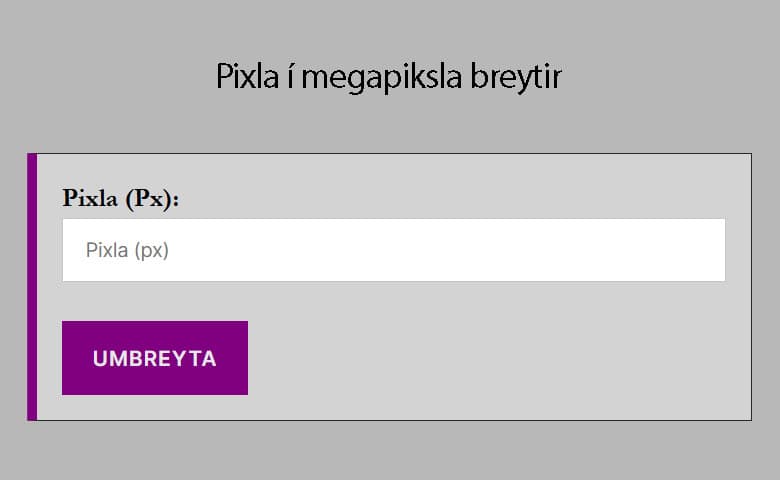Image resolution: width=780 pixels, height=480 pixels.
Task: Click the middle of the white pixel value field
Action: [393, 250]
